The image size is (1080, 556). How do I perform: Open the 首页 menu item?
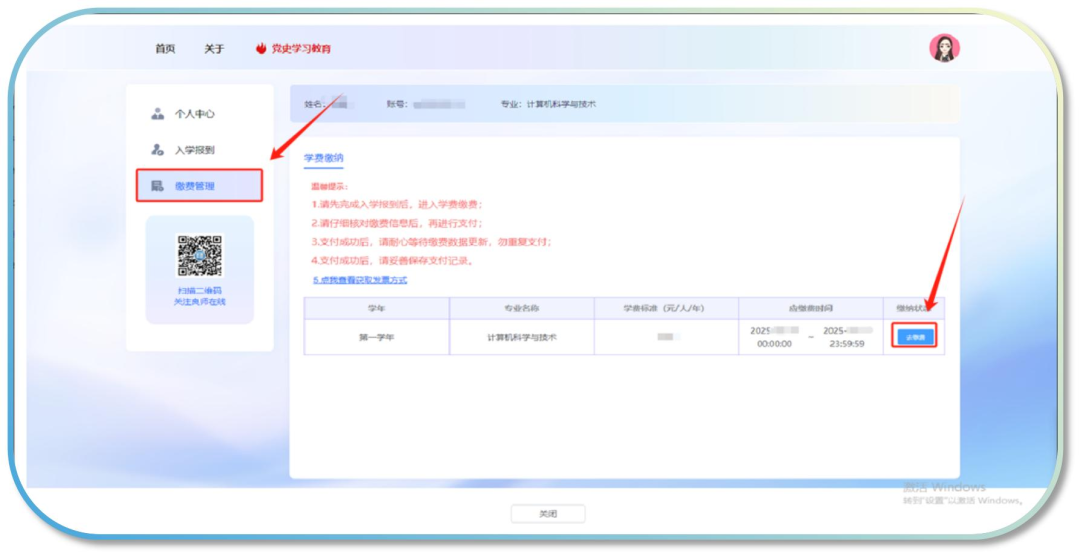pyautogui.click(x=165, y=49)
